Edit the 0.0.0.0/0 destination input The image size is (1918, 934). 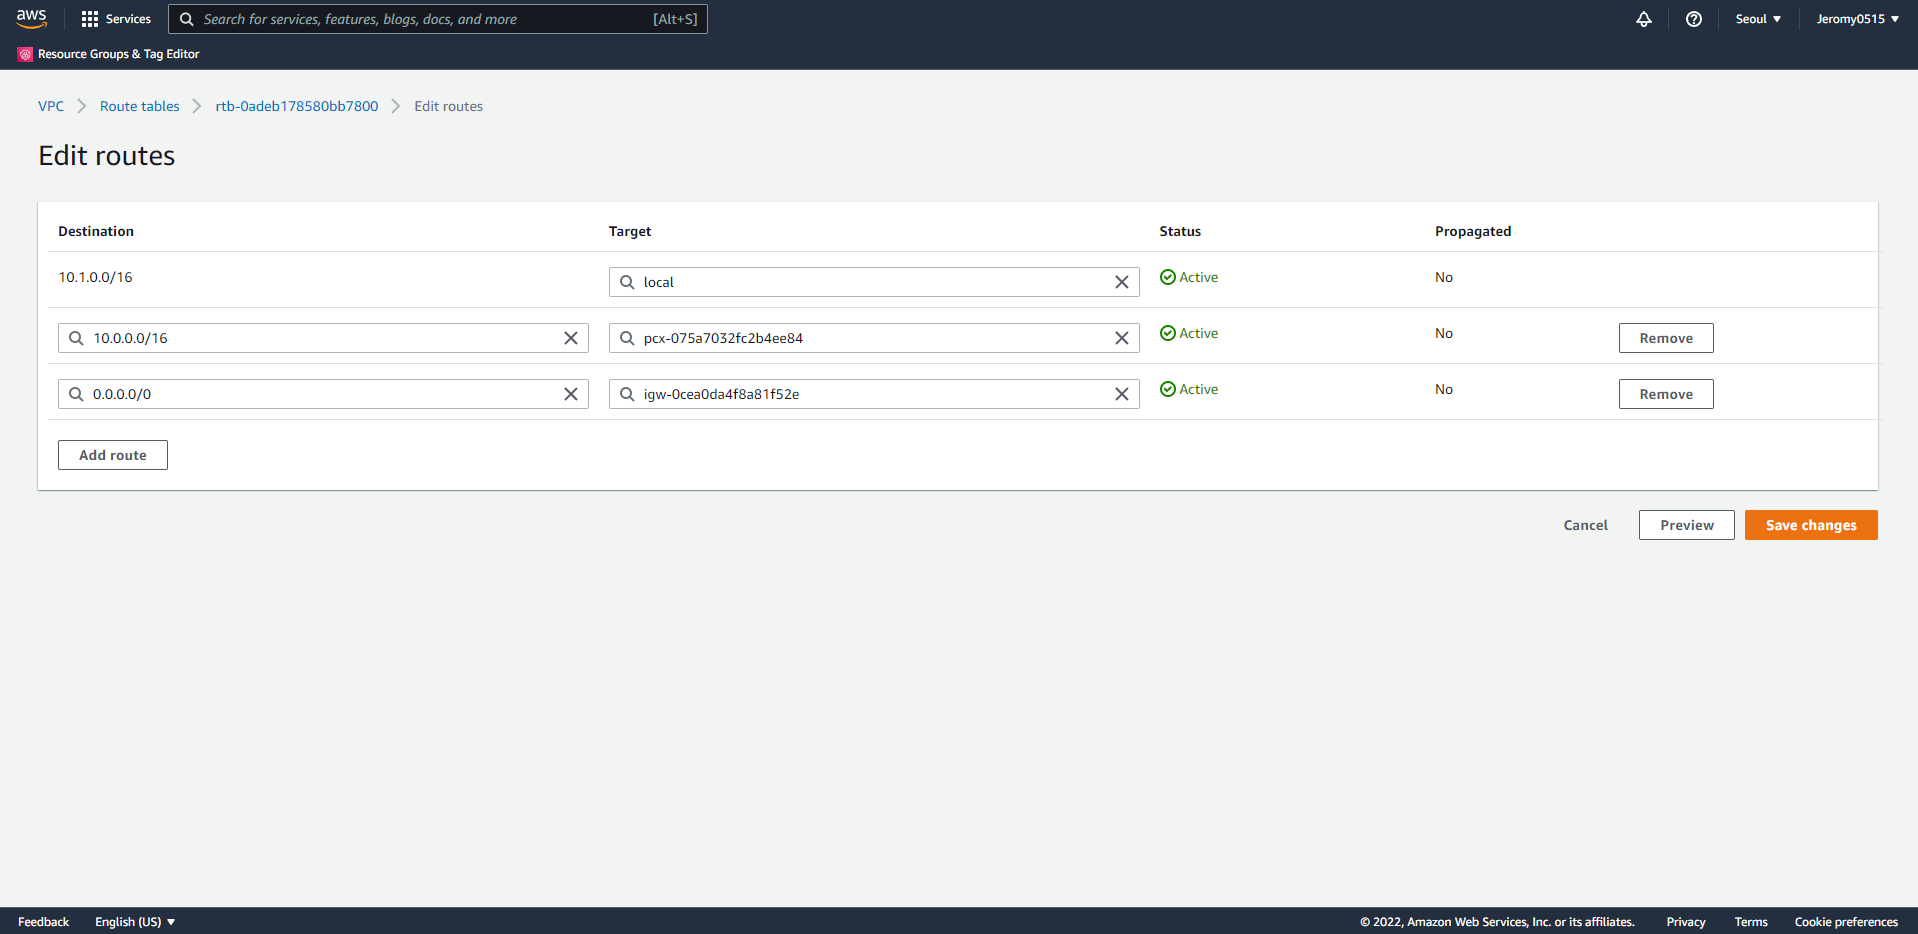point(323,394)
